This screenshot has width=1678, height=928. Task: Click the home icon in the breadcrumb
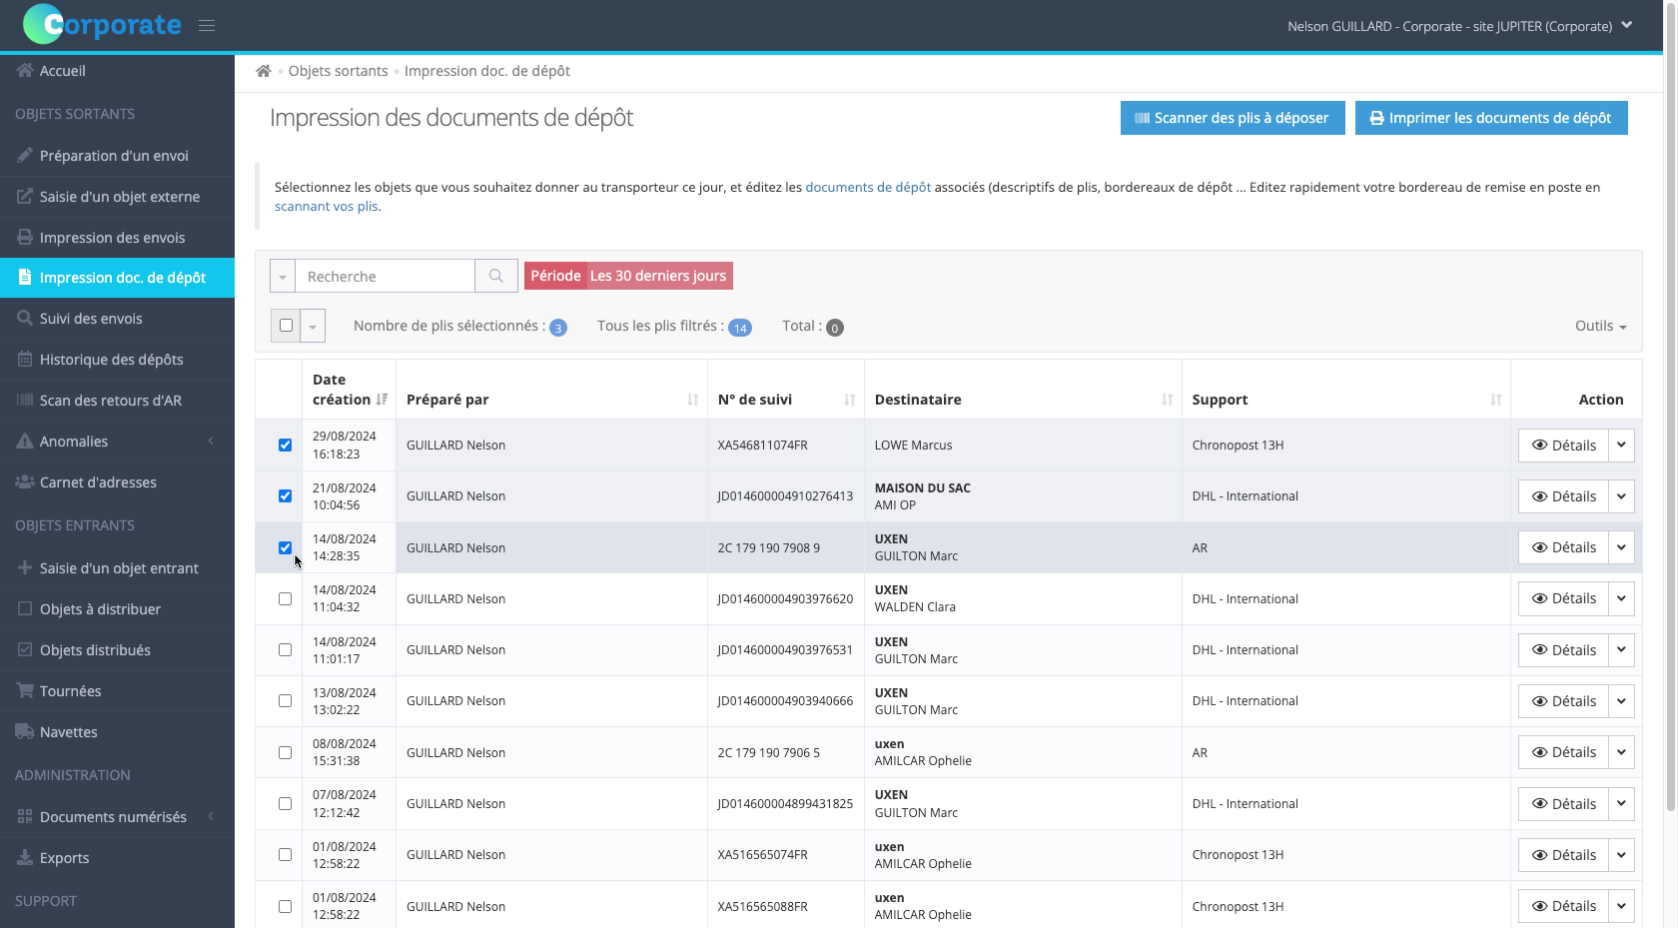pyautogui.click(x=263, y=71)
